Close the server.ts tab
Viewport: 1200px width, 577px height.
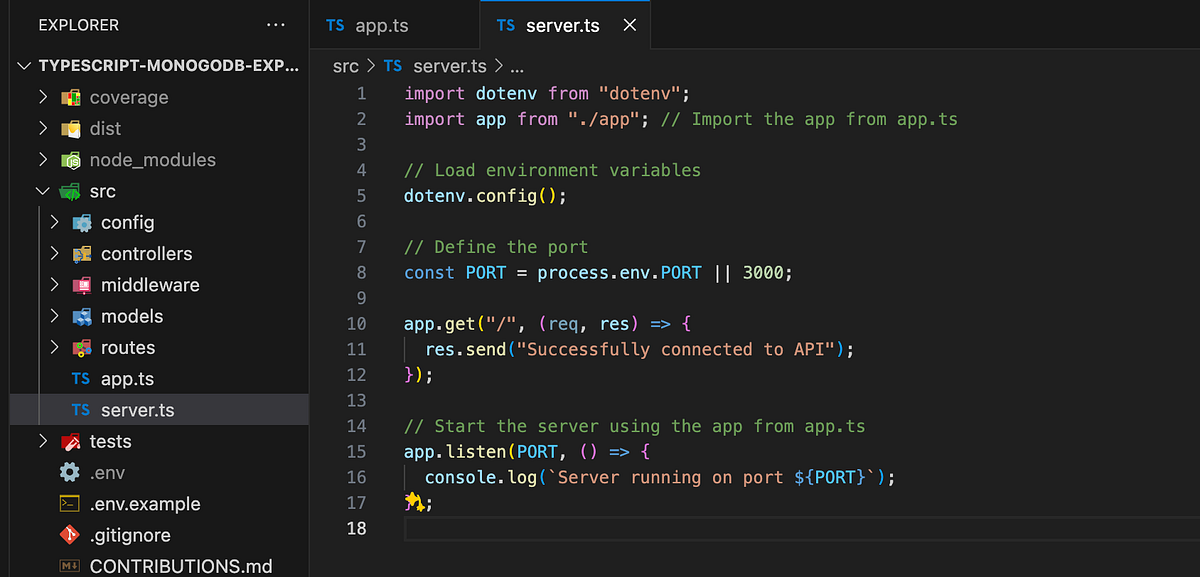[x=629, y=25]
